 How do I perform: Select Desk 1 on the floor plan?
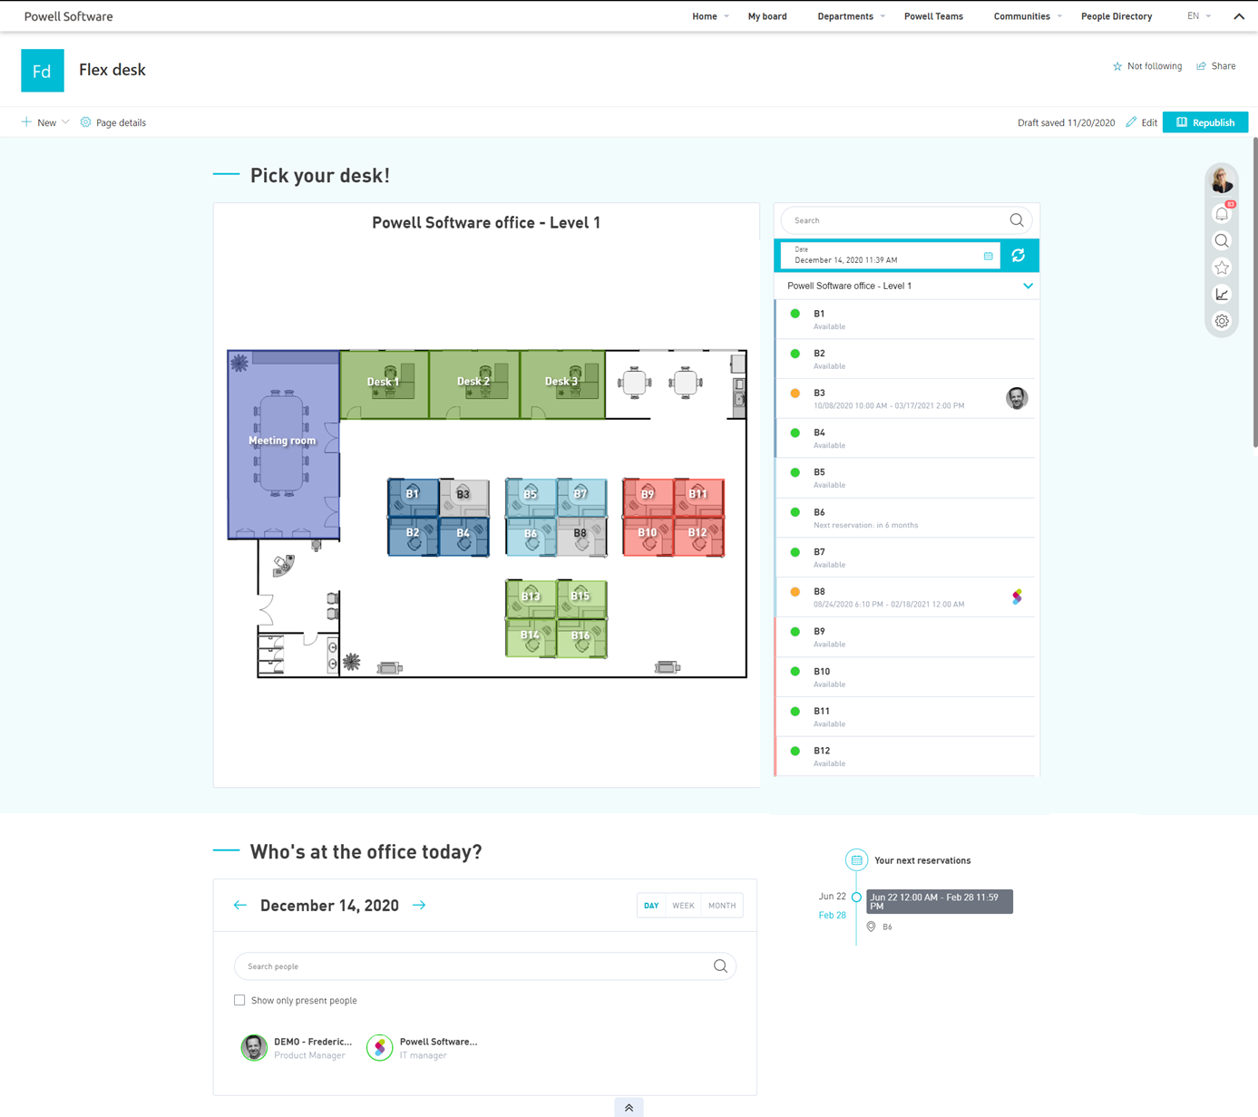pyautogui.click(x=384, y=384)
